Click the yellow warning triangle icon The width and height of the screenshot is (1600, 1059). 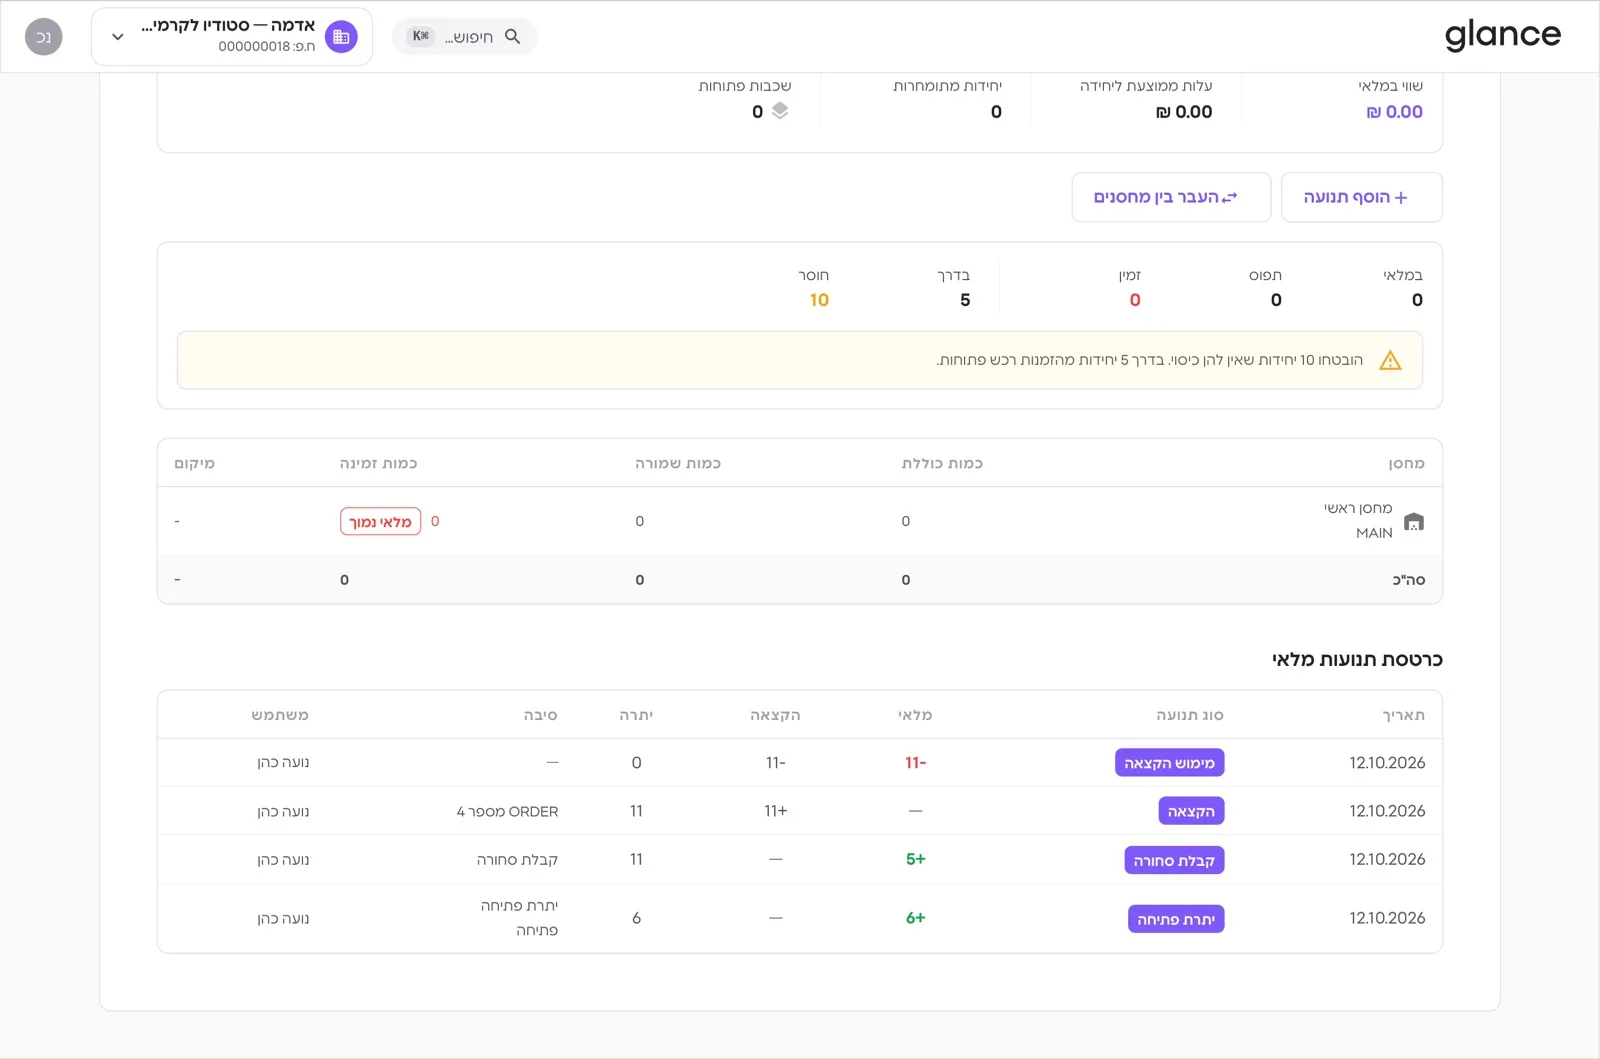[x=1390, y=360]
